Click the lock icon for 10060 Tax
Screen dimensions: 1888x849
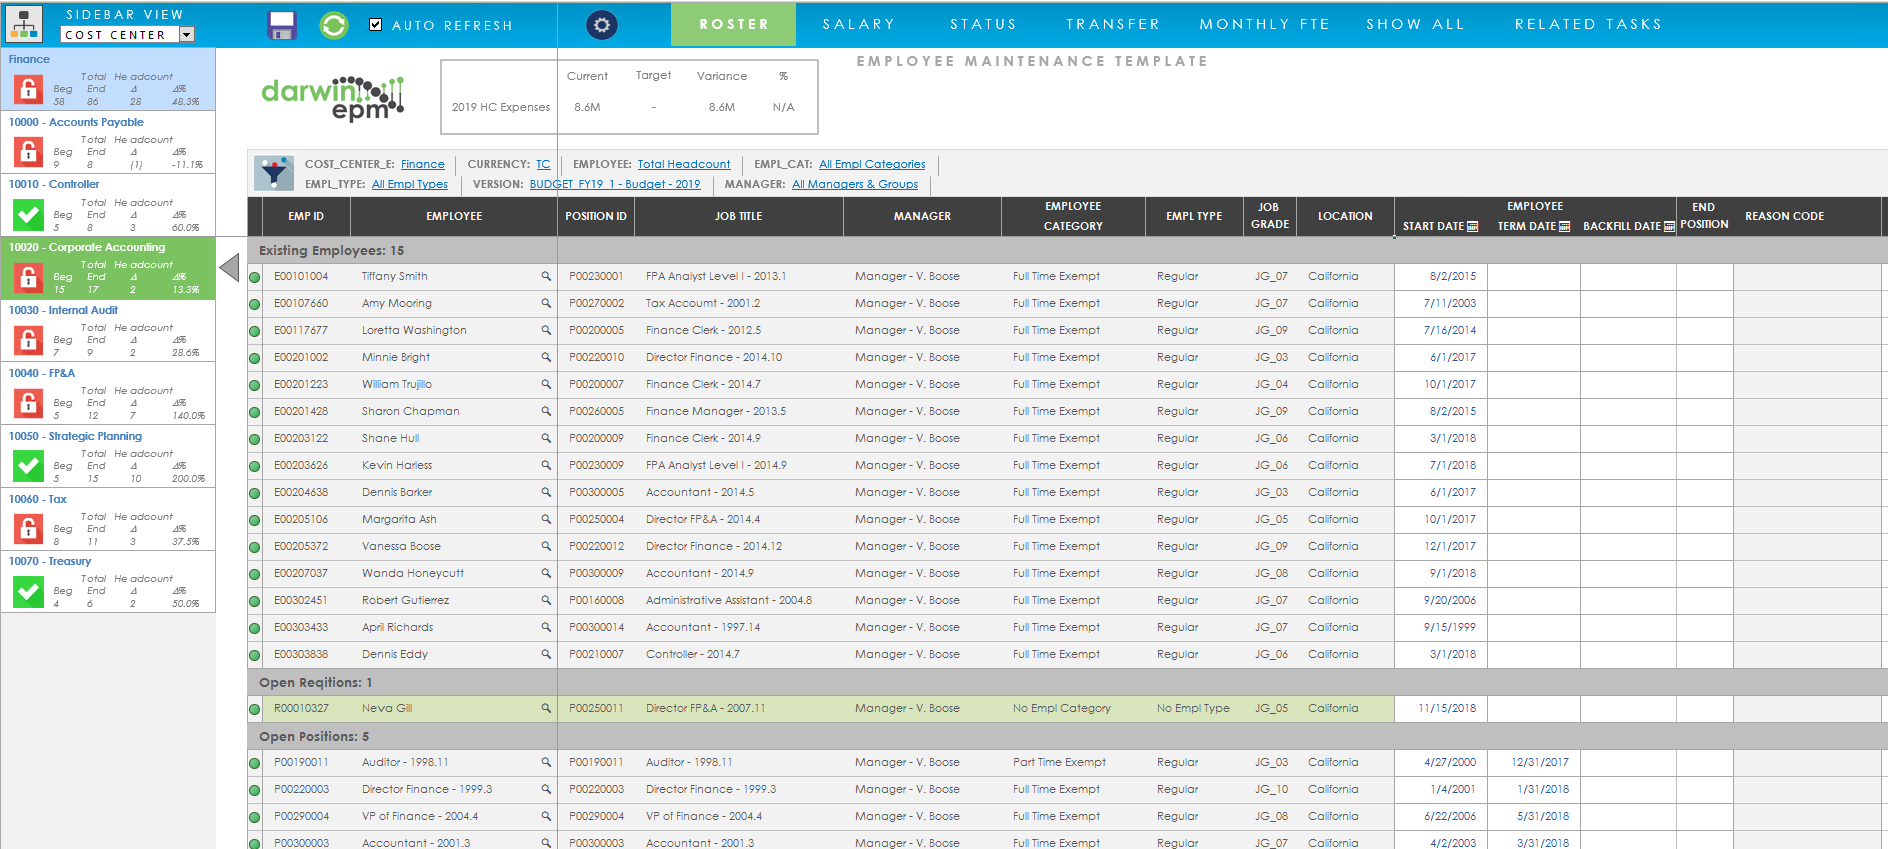tap(28, 529)
